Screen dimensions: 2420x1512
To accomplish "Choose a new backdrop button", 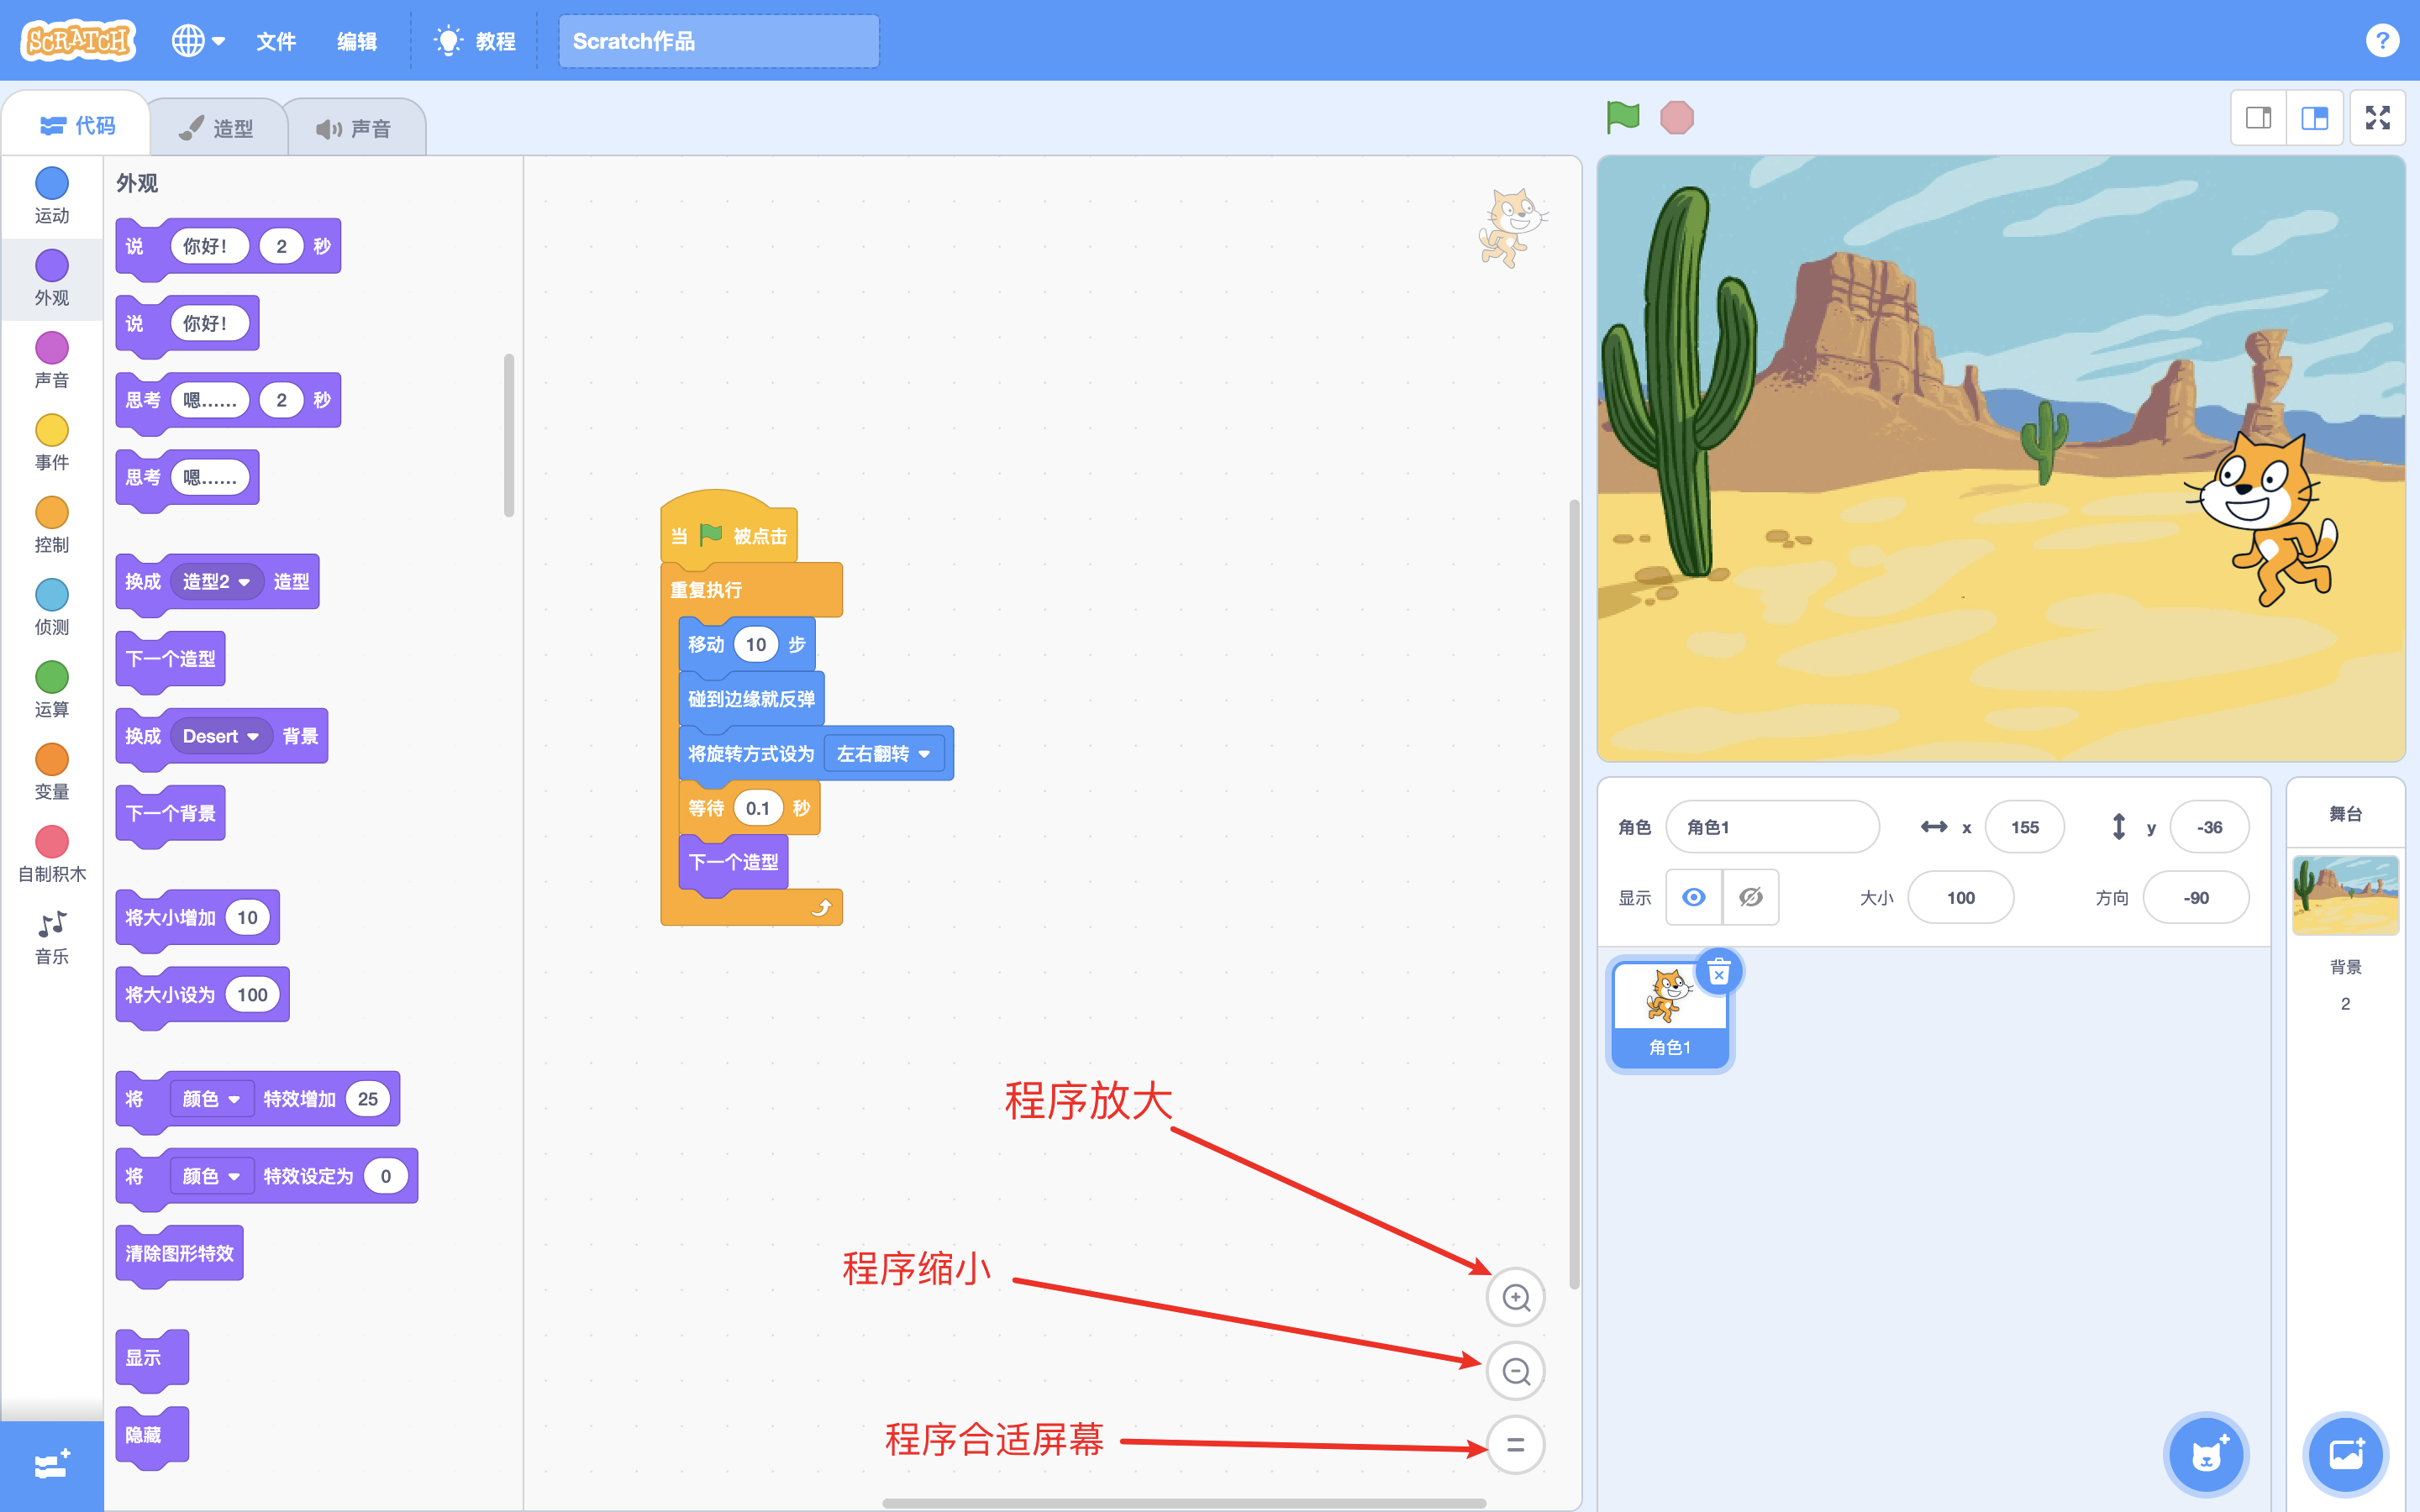I will point(2345,1455).
